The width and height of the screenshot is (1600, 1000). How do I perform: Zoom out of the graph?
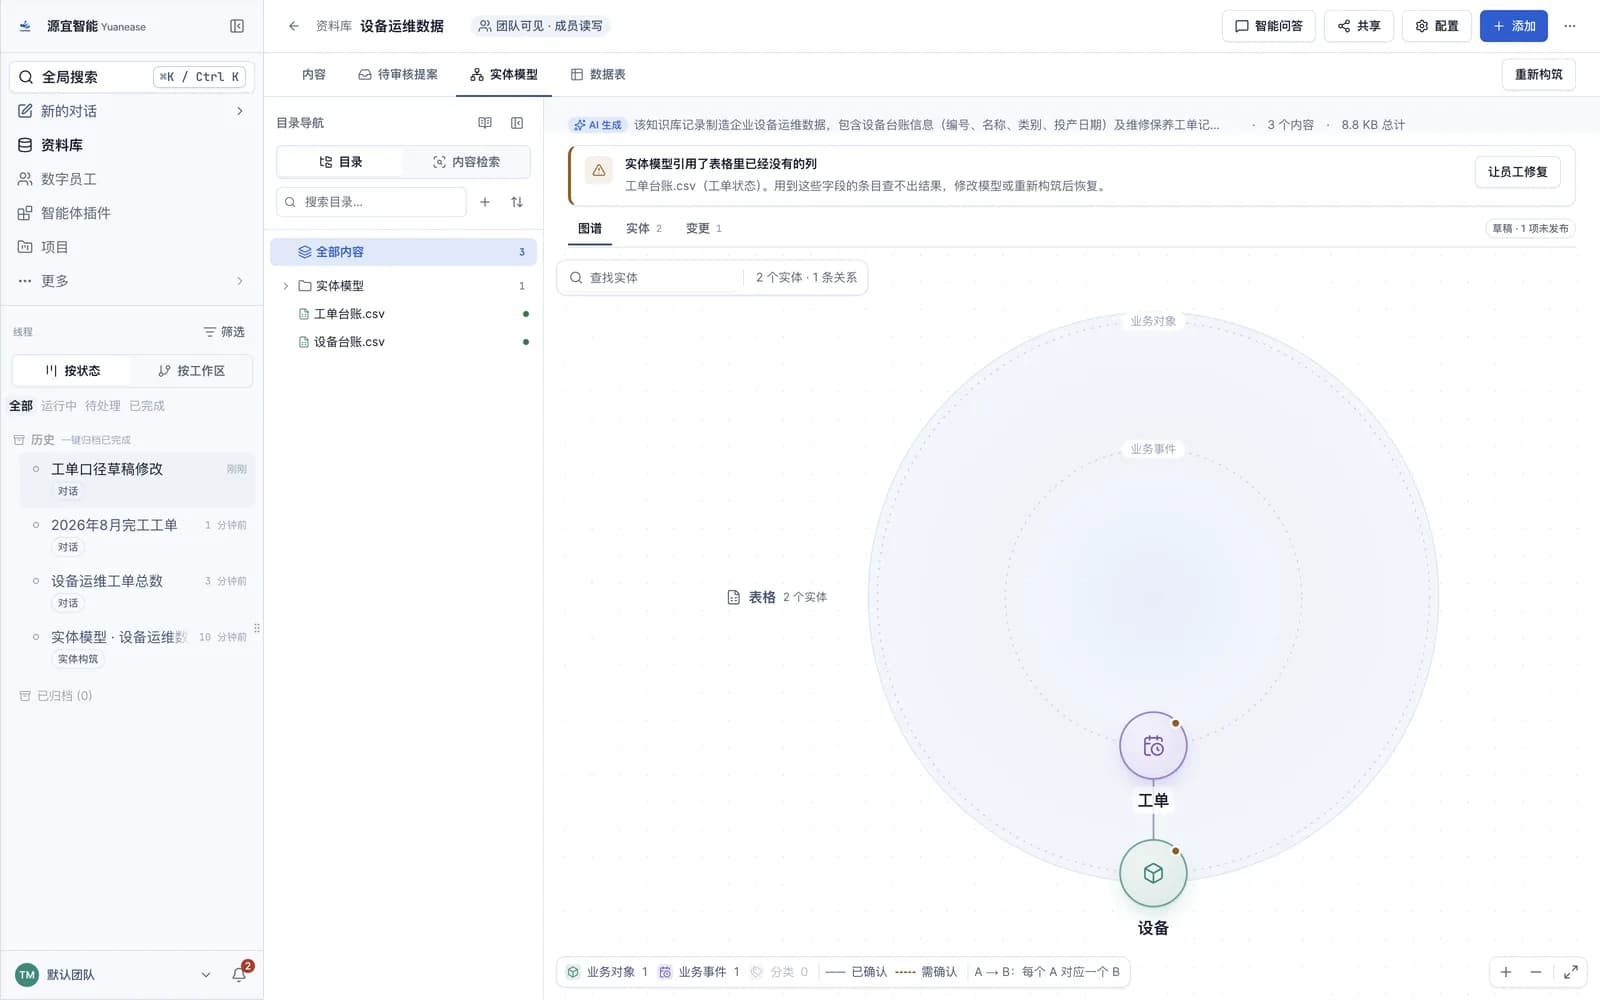1536,972
